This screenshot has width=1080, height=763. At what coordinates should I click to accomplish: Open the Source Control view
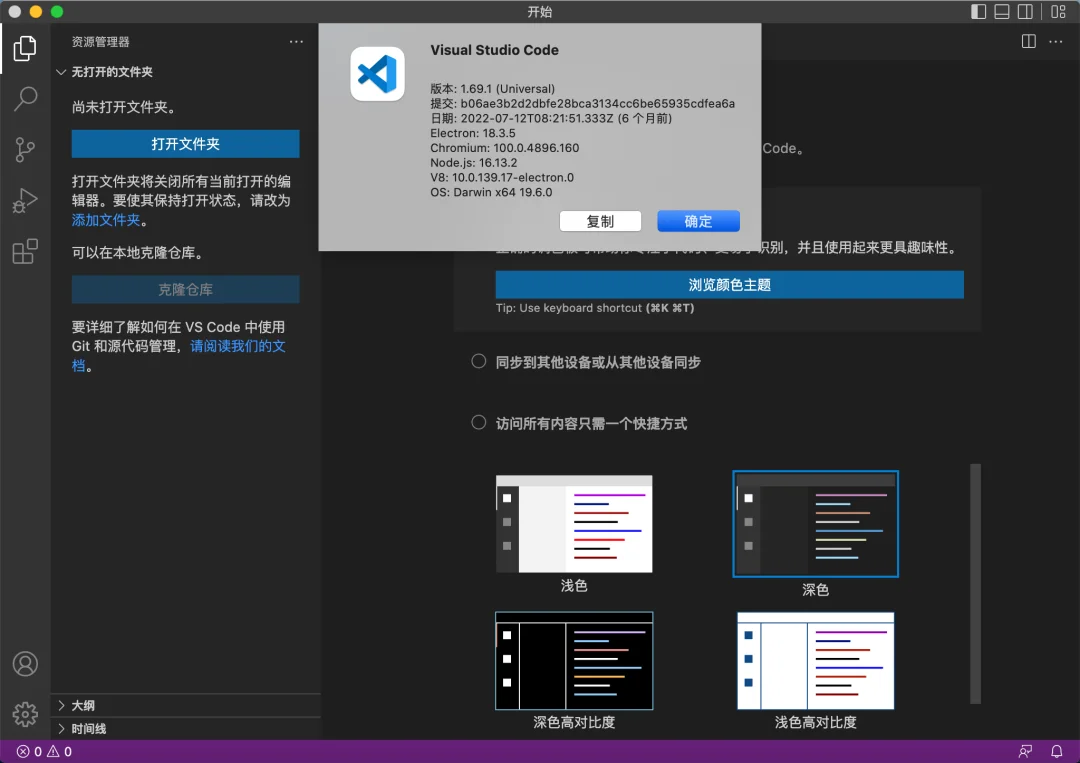25,149
